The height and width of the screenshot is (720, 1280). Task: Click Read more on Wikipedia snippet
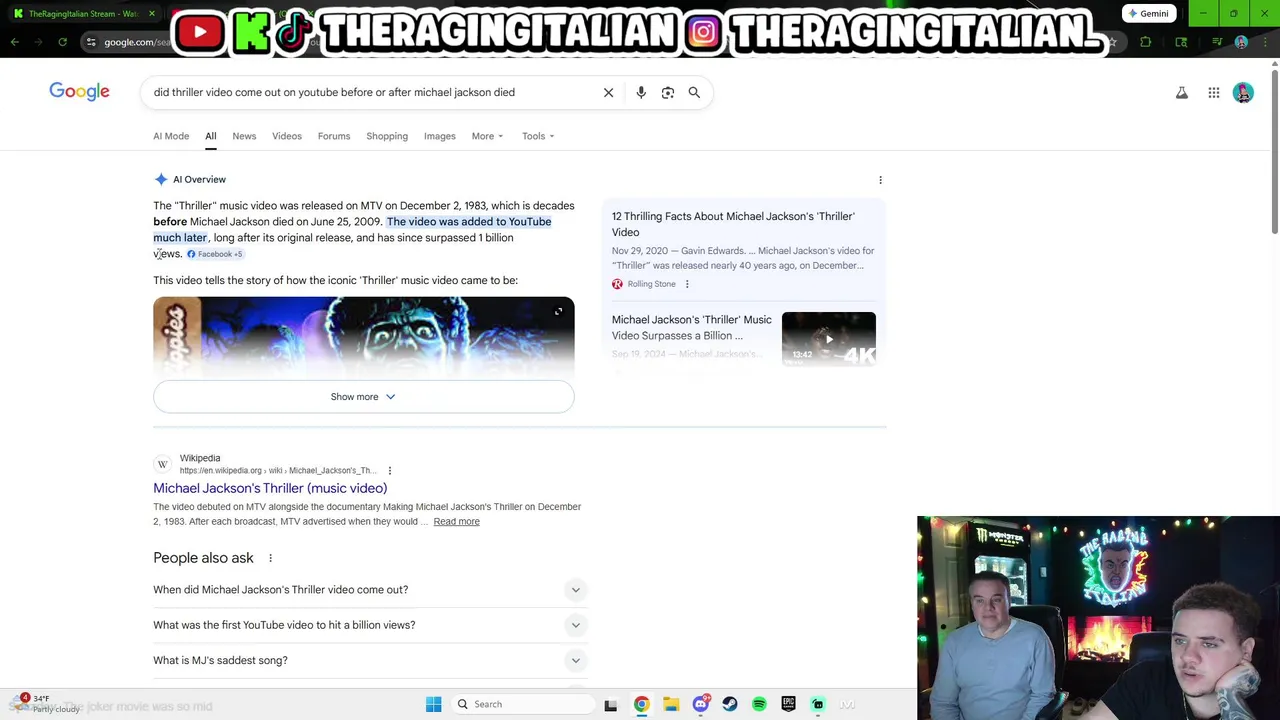456,521
